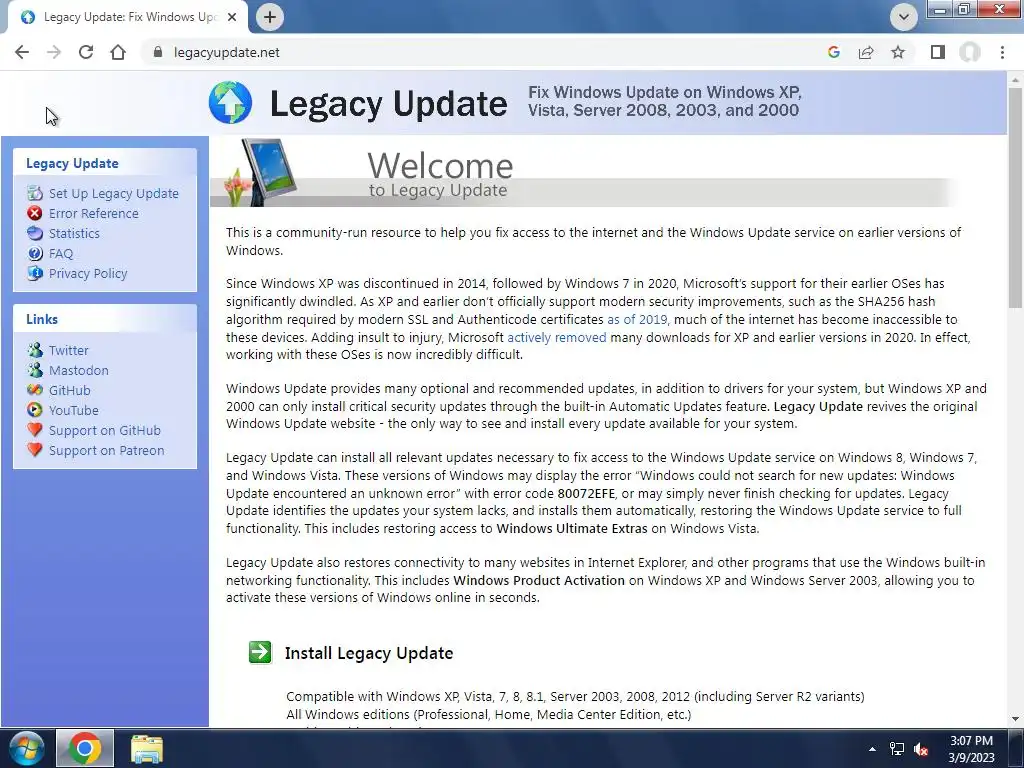Click the GitHub sidebar icon
This screenshot has height=768, width=1024.
(x=35, y=390)
